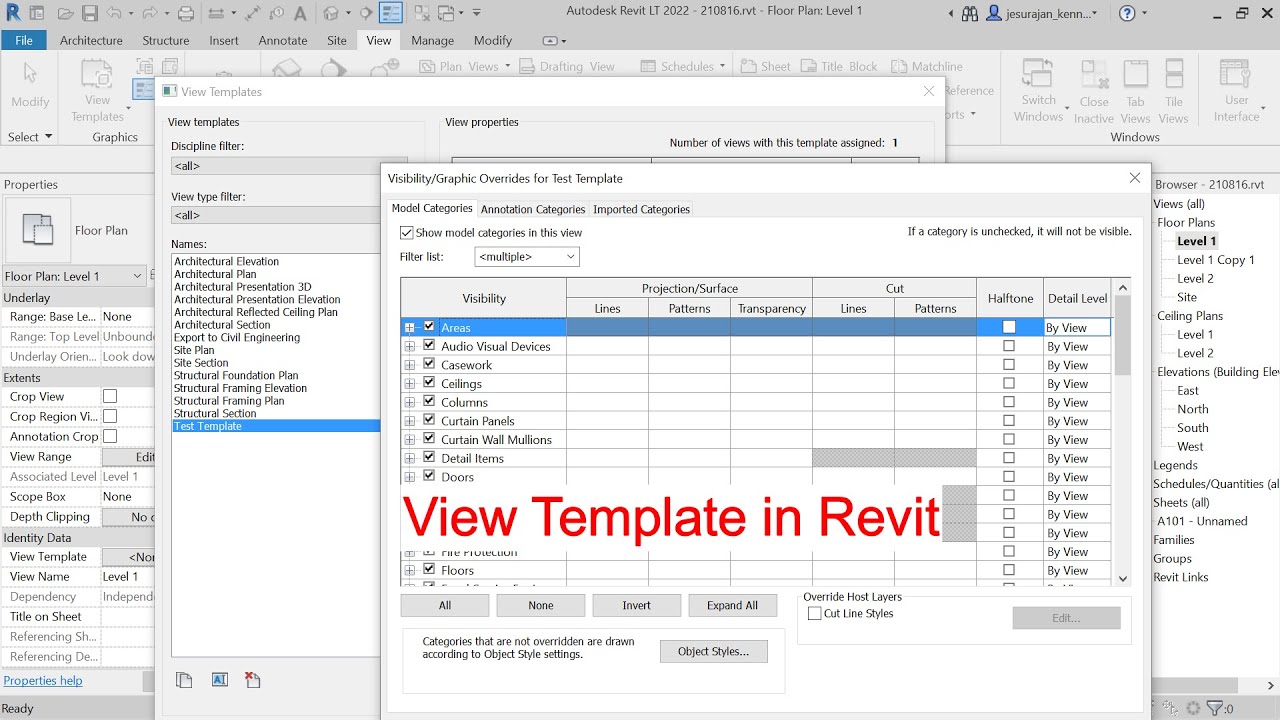Select 'Site Plan' in template names list

(x=194, y=350)
